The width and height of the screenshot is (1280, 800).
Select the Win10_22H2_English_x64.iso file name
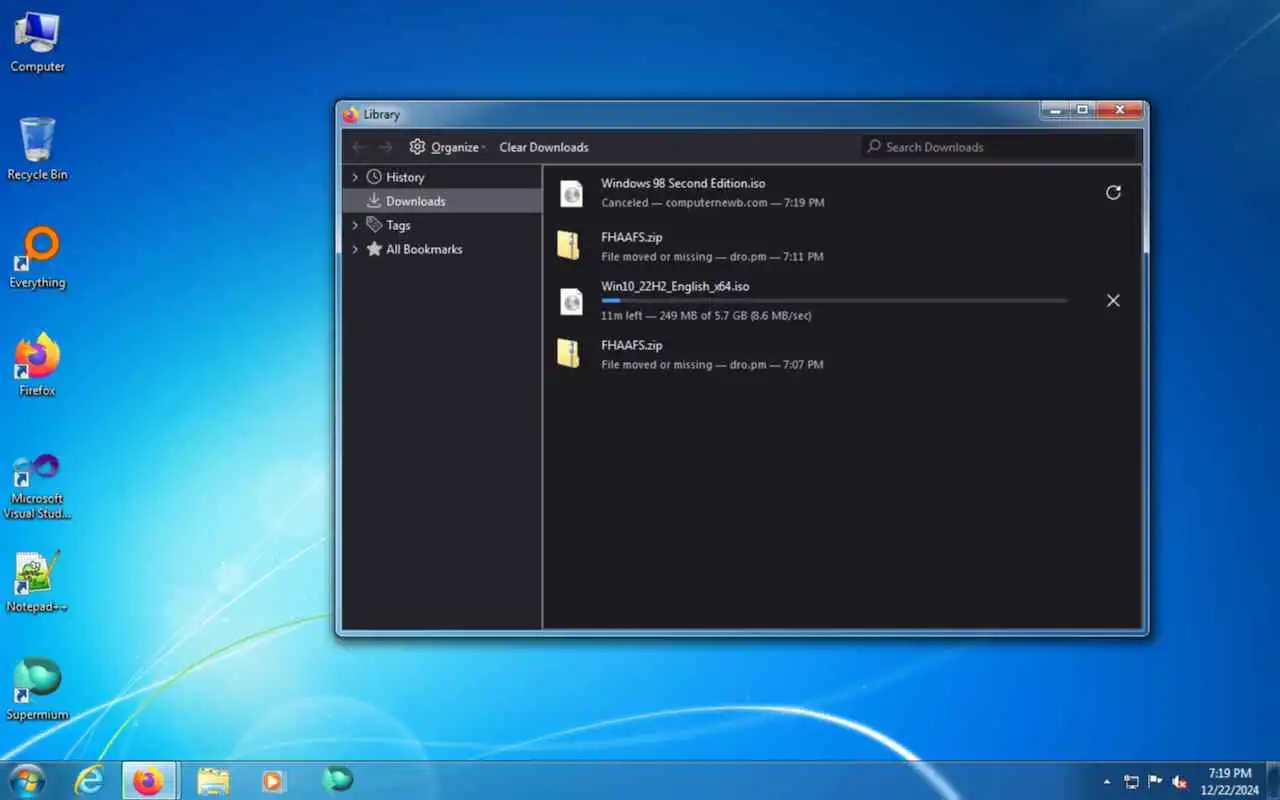click(x=675, y=286)
